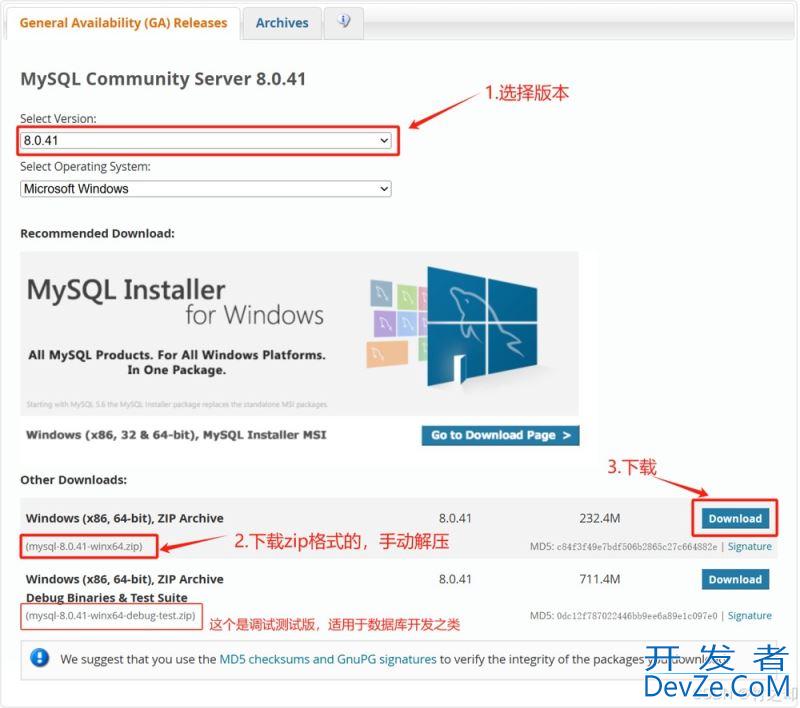Open Signature link for the debug-test zip
Image resolution: width=800 pixels, height=708 pixels.
(x=749, y=616)
